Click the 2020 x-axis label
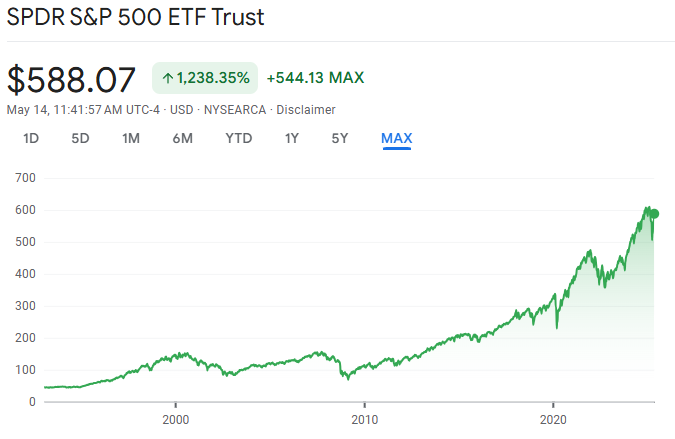 553,420
